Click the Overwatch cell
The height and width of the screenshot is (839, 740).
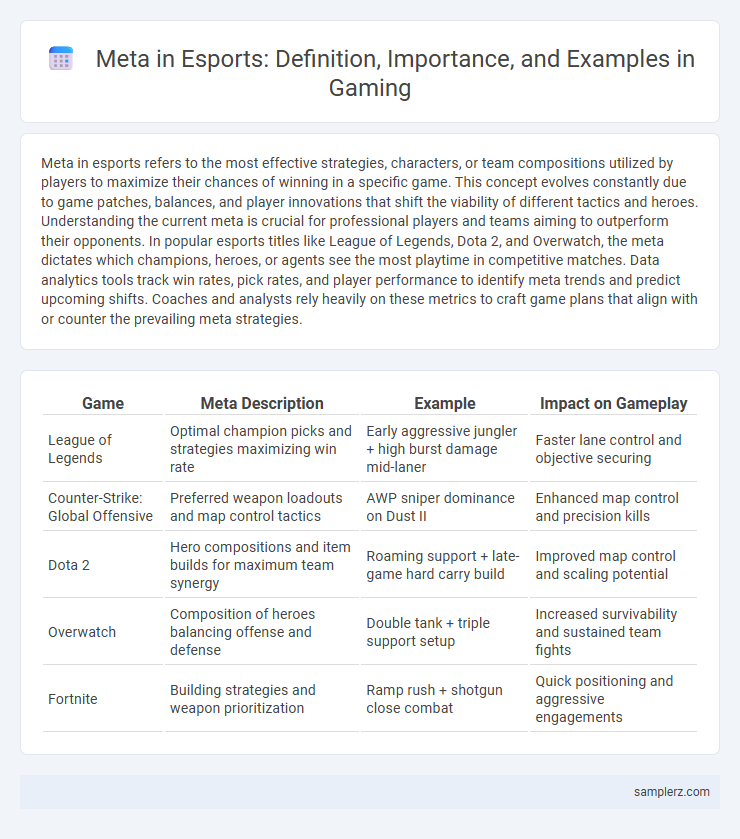(103, 632)
